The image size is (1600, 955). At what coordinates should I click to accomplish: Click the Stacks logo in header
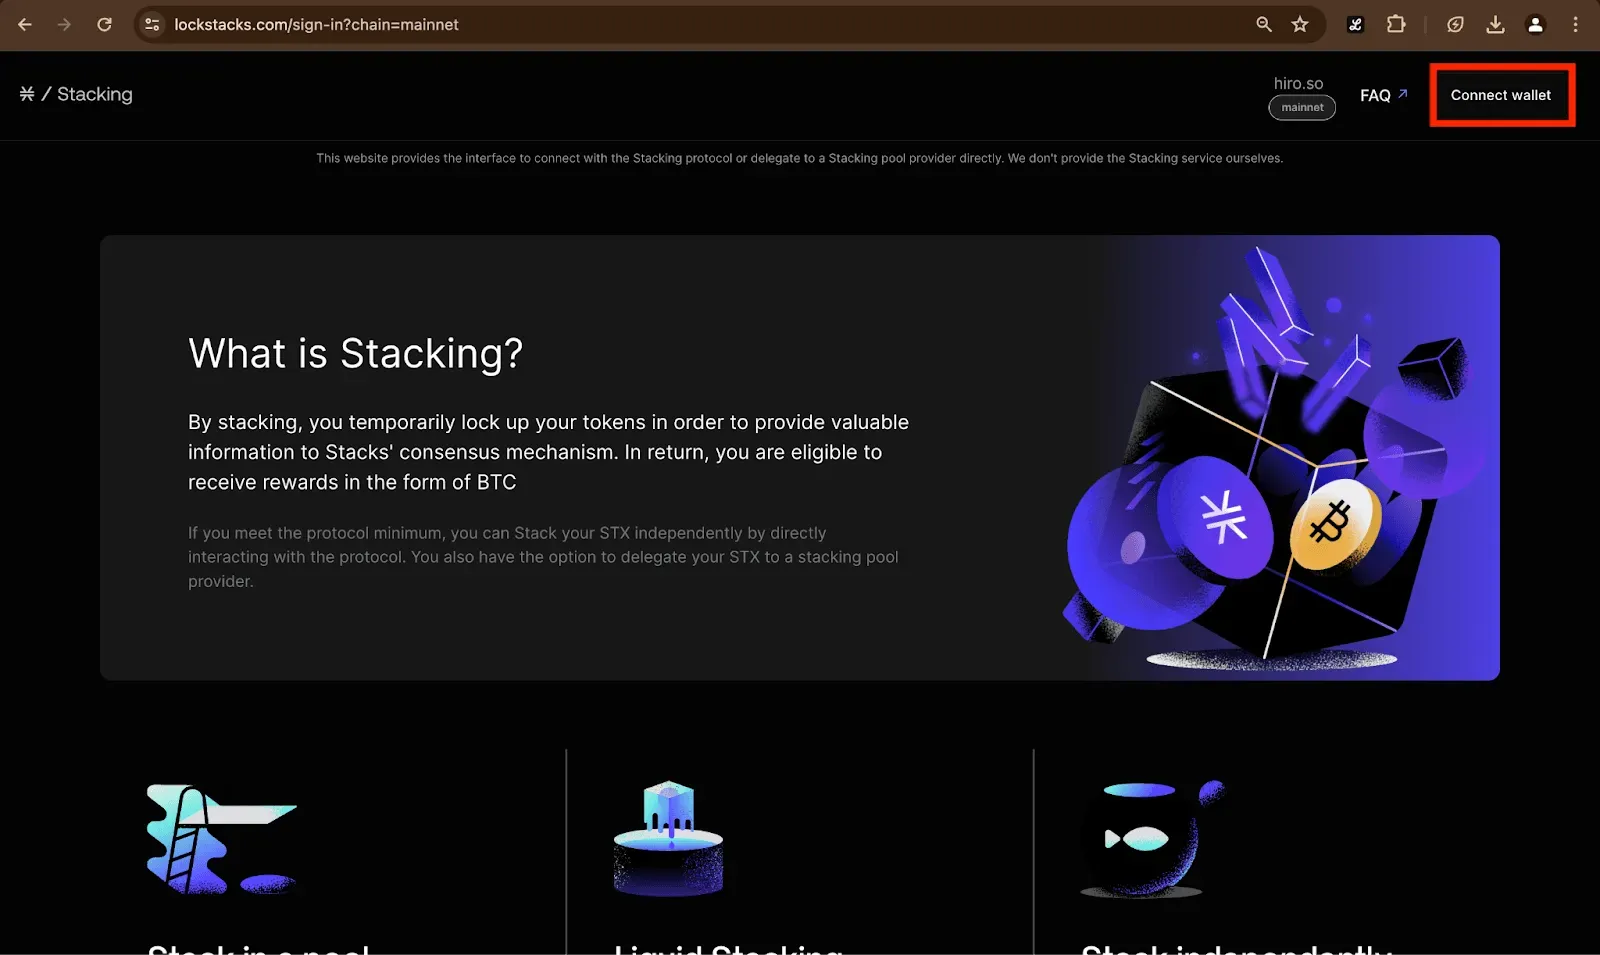(27, 94)
